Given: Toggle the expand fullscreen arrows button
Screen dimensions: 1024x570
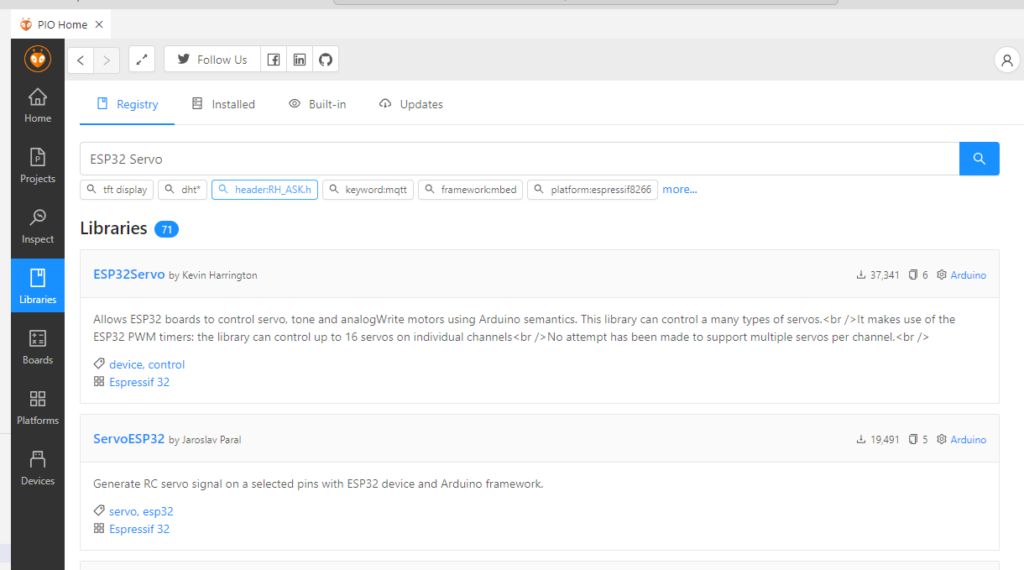Looking at the screenshot, I should [x=142, y=60].
